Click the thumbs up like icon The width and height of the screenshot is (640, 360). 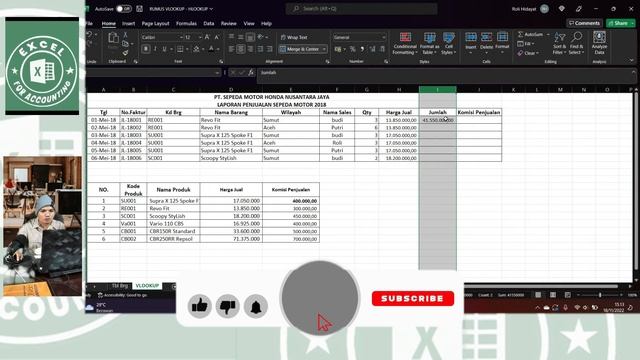click(200, 306)
